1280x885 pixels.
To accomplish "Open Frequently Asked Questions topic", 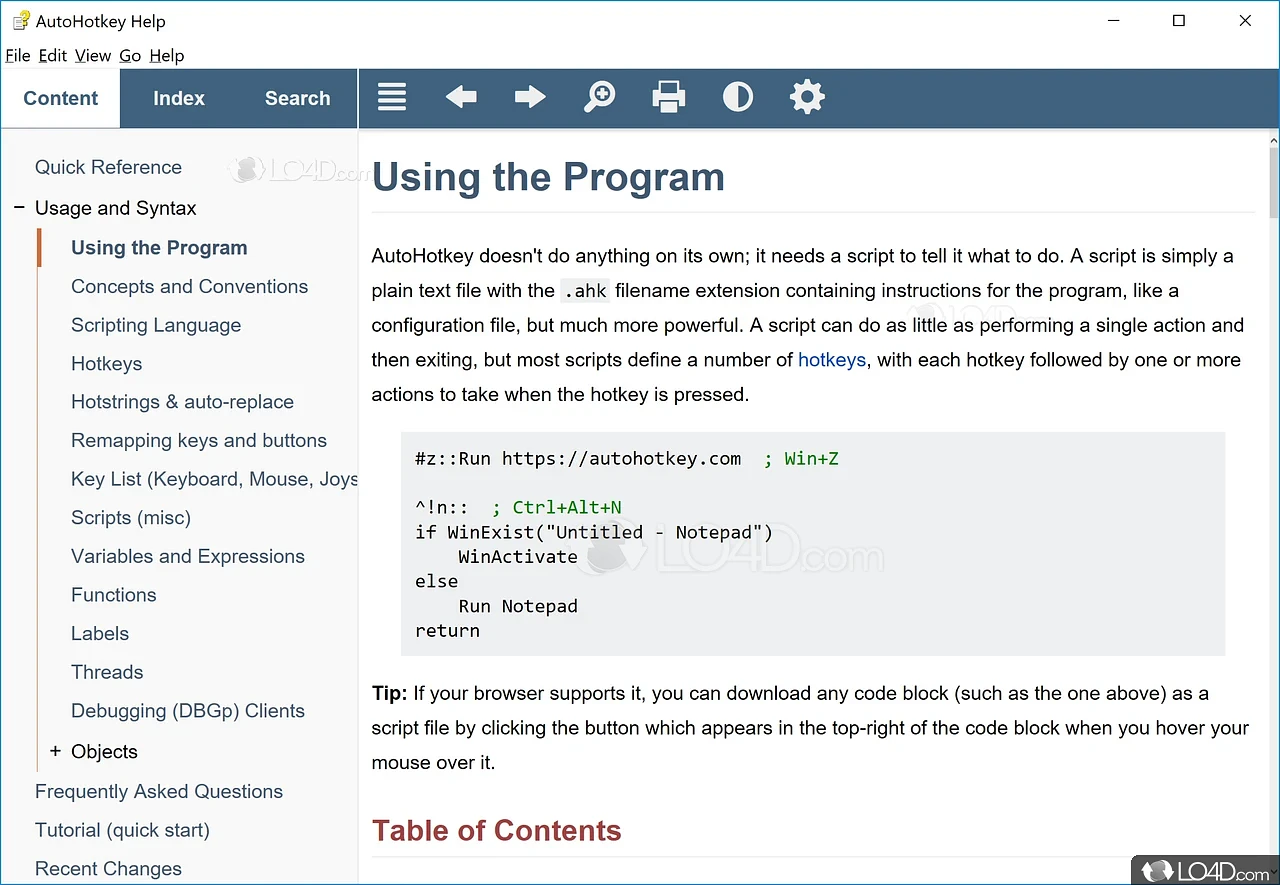I will (x=159, y=791).
